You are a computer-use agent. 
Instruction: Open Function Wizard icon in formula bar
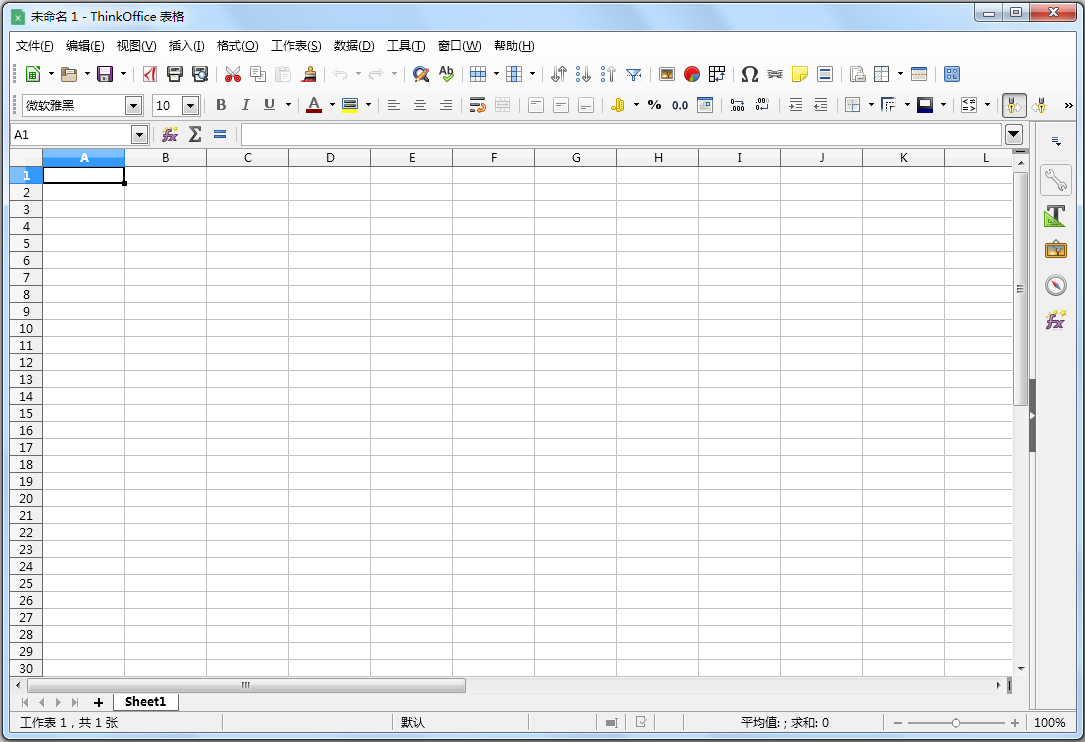coord(170,134)
